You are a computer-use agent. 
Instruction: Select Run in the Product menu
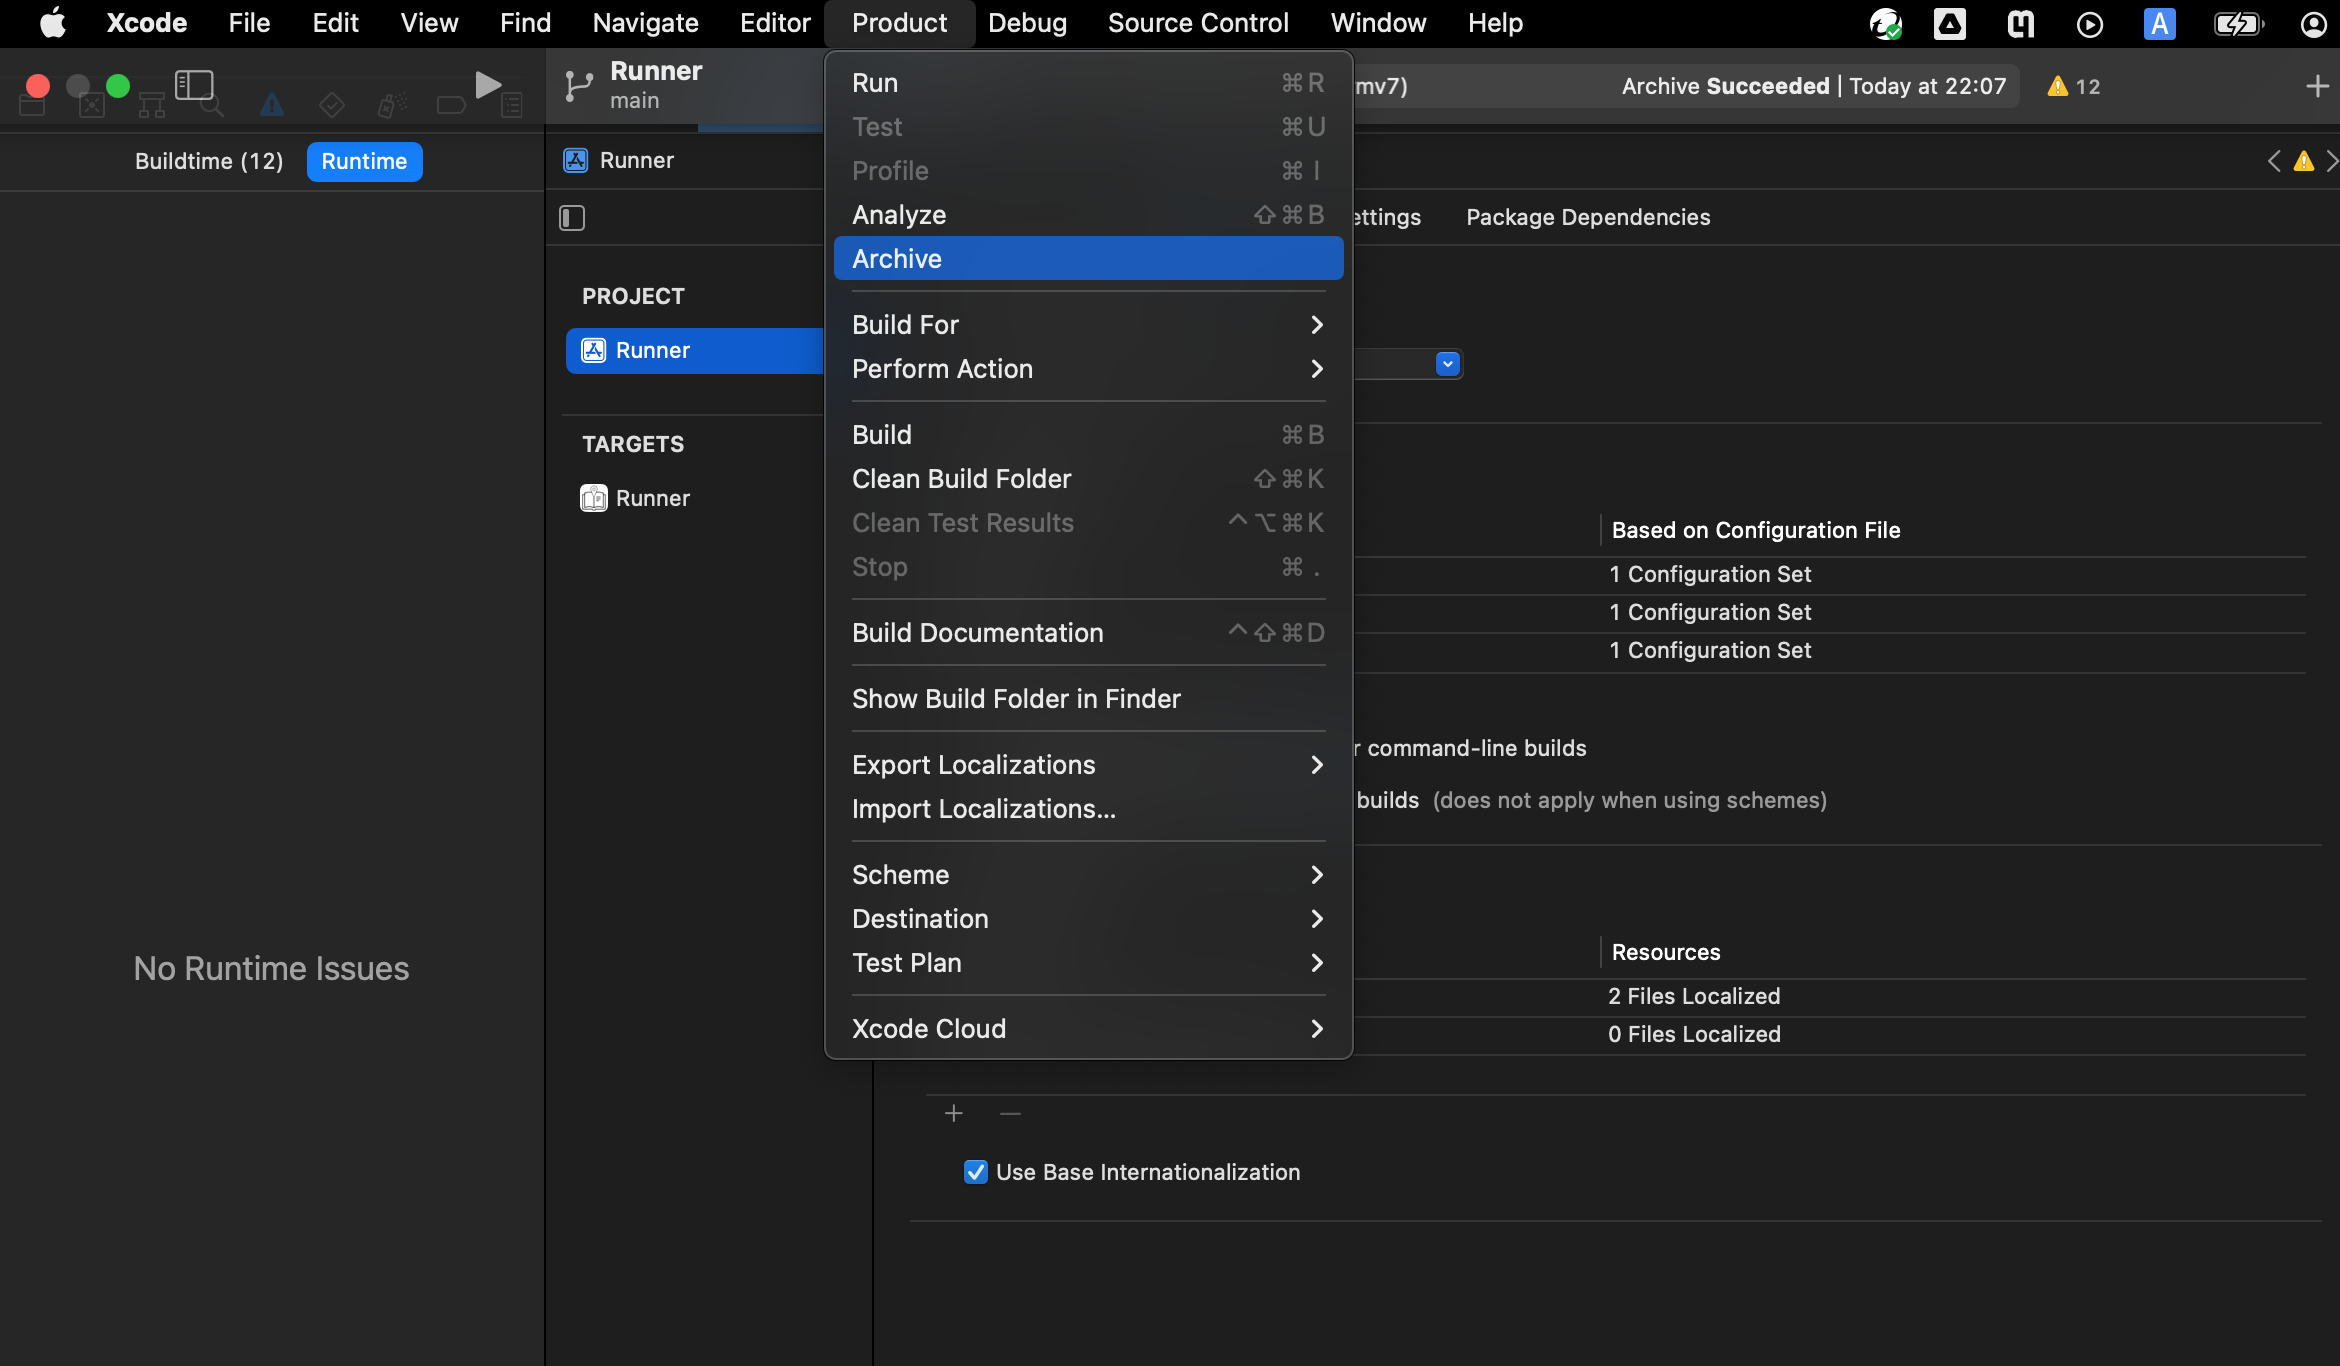(1088, 83)
